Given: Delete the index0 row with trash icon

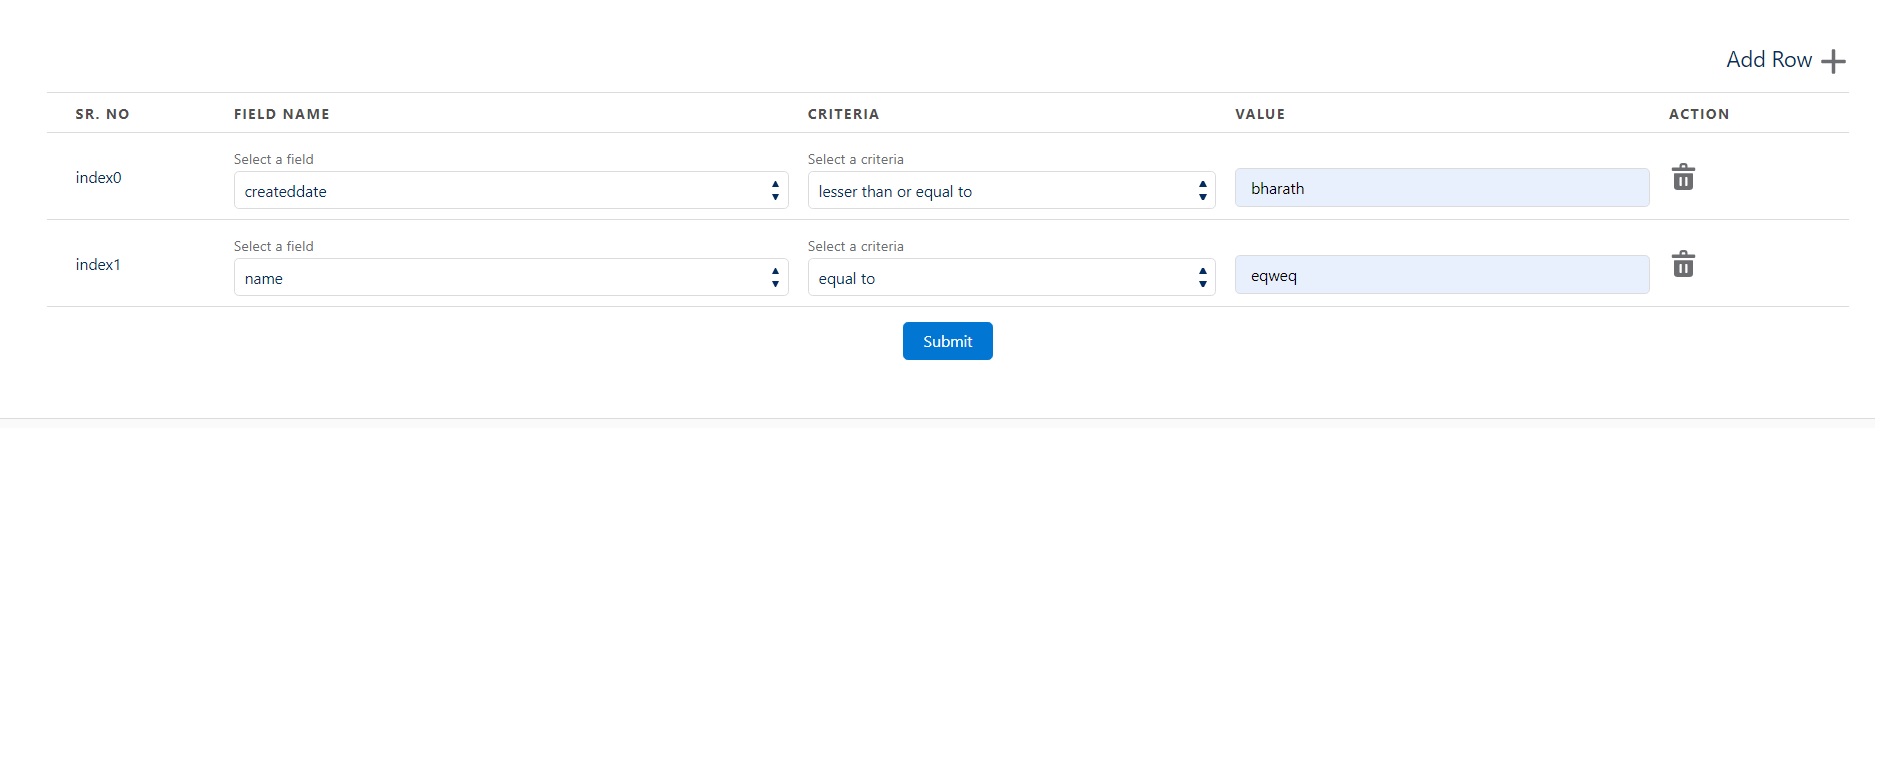Looking at the screenshot, I should tap(1683, 178).
